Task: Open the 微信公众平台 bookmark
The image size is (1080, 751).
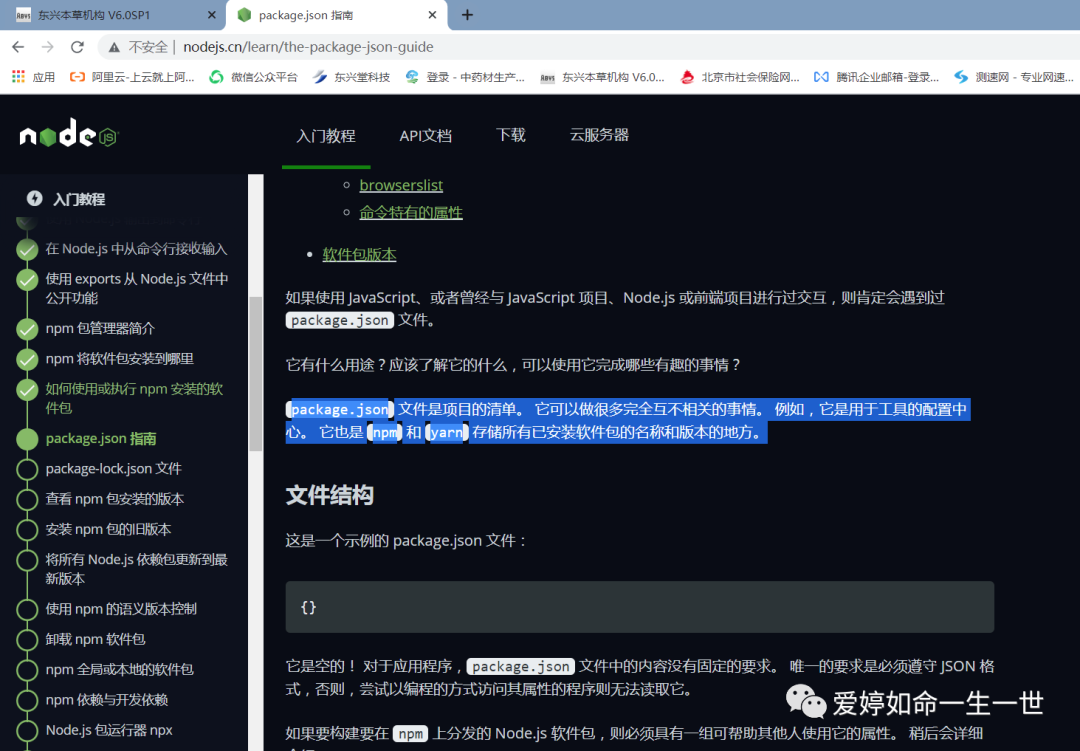Action: point(253,77)
